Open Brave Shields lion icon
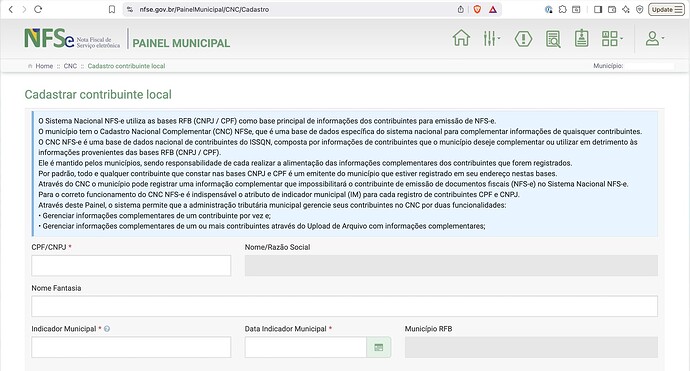 pyautogui.click(x=477, y=9)
